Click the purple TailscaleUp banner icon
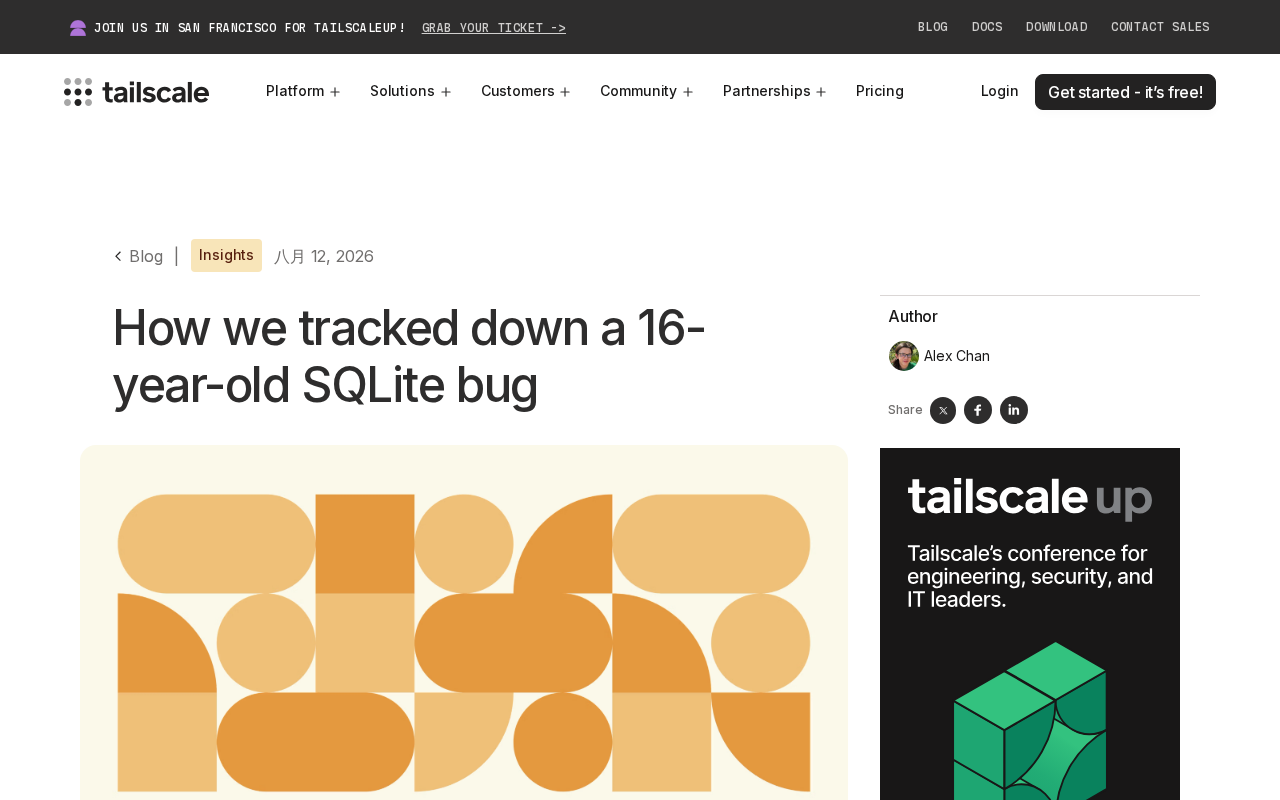Viewport: 1280px width, 800px height. [x=78, y=28]
